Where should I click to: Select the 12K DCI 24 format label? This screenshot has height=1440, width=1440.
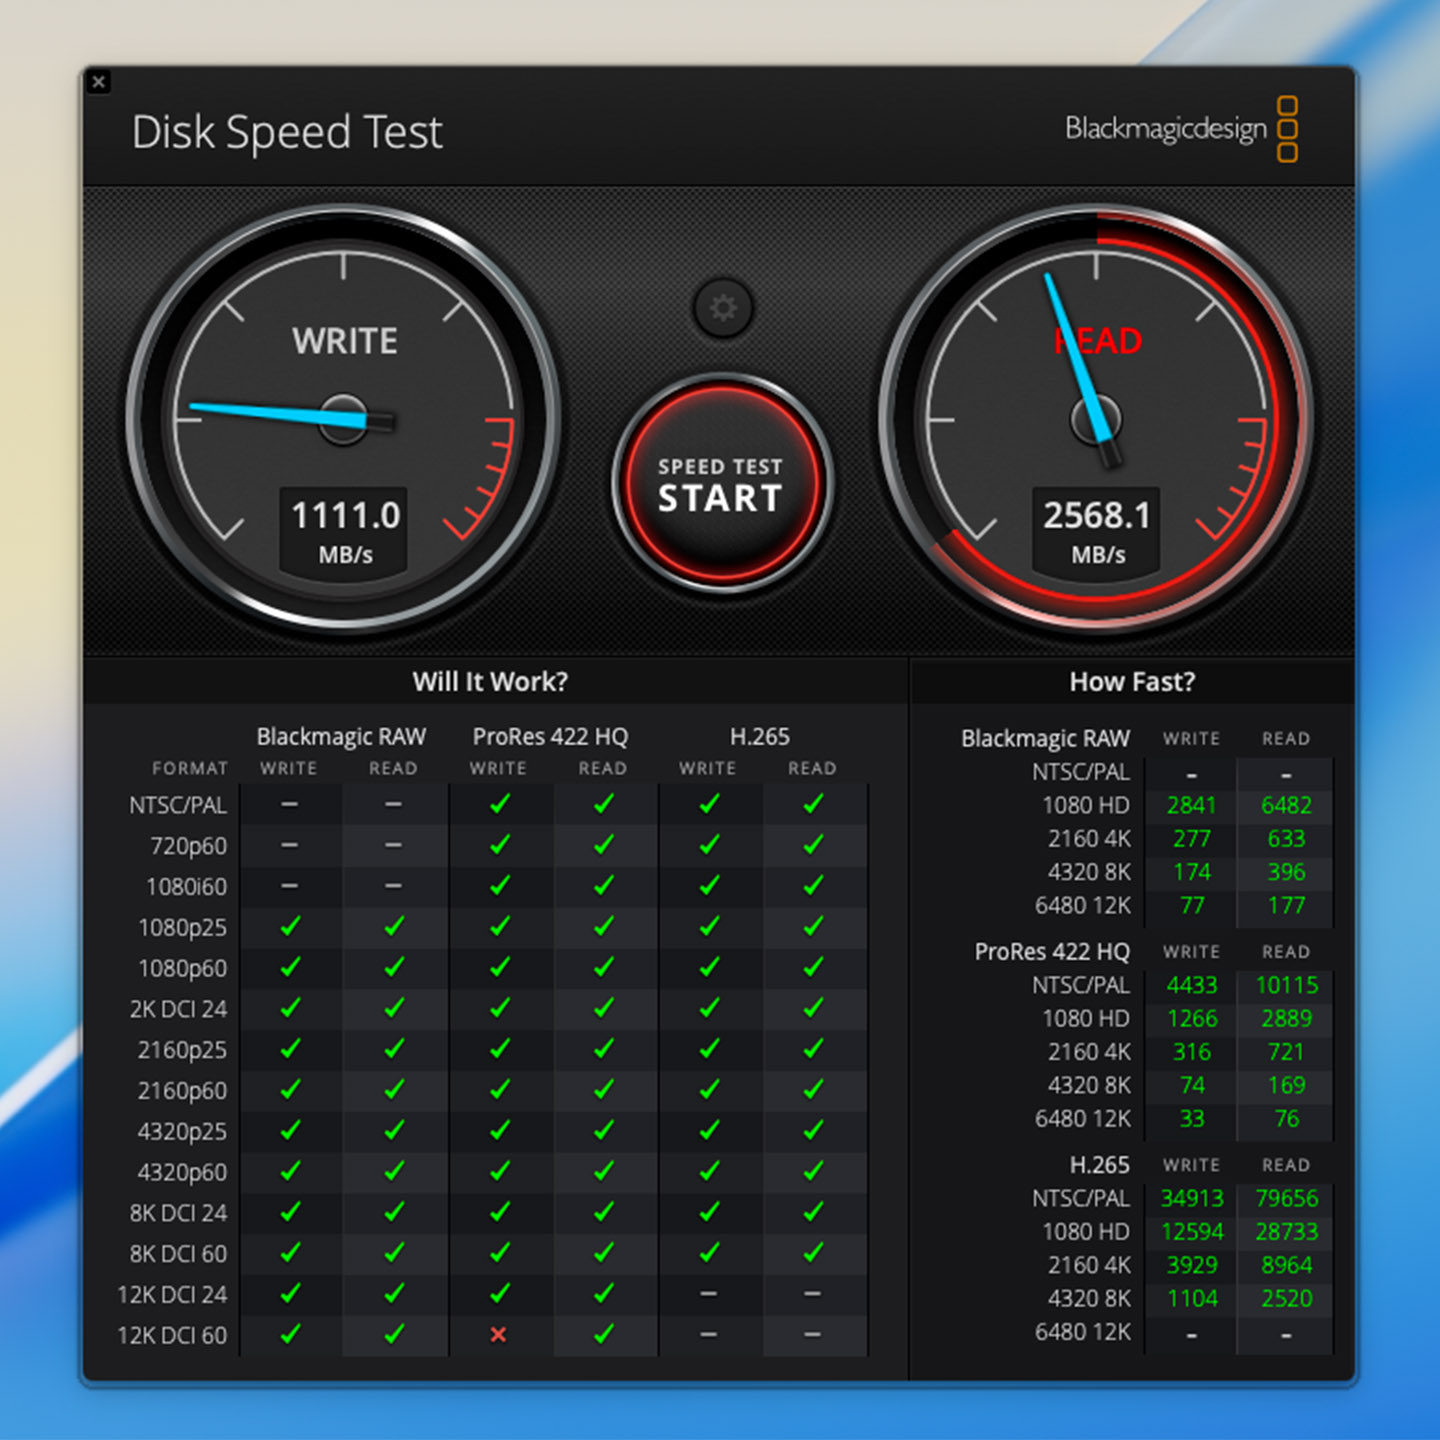(172, 1296)
